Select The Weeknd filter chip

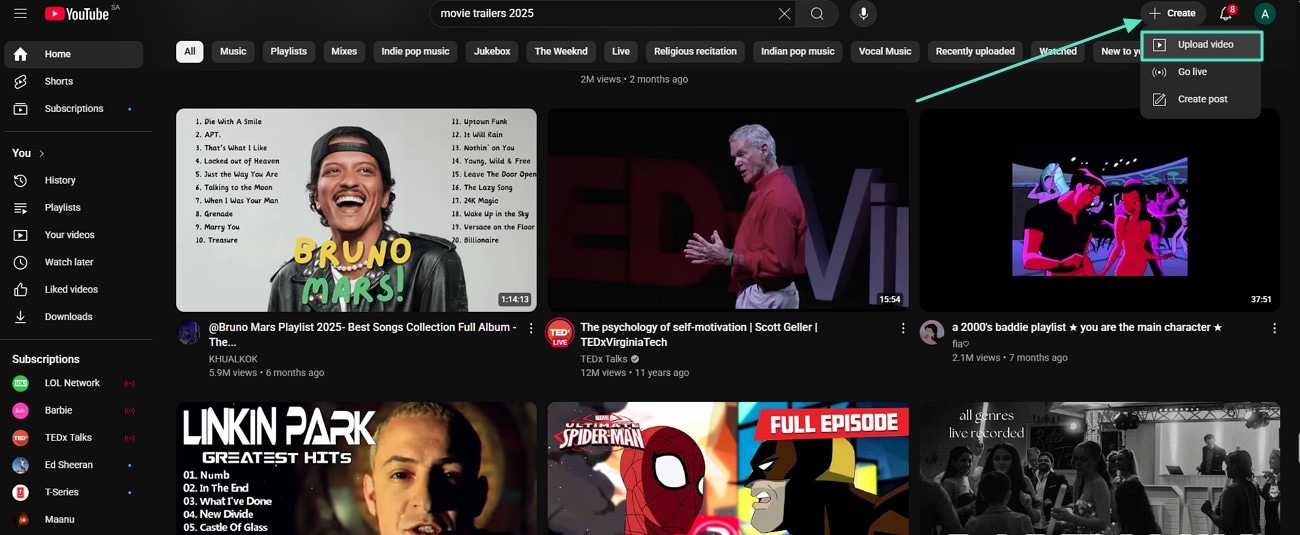point(561,51)
